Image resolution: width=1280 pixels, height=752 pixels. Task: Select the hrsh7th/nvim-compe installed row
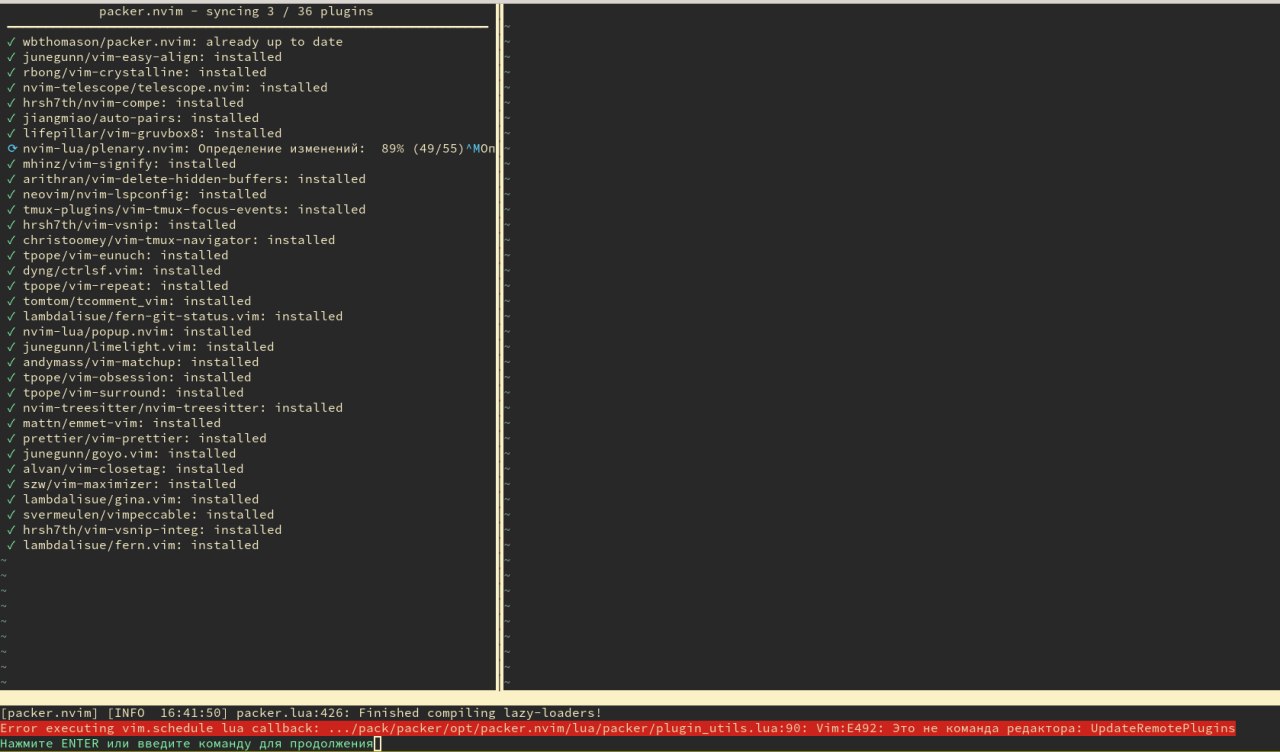click(x=125, y=103)
